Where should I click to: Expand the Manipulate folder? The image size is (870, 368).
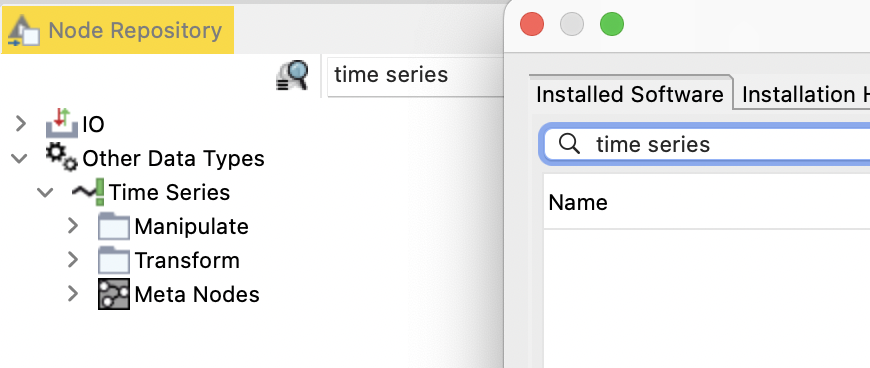coord(73,226)
